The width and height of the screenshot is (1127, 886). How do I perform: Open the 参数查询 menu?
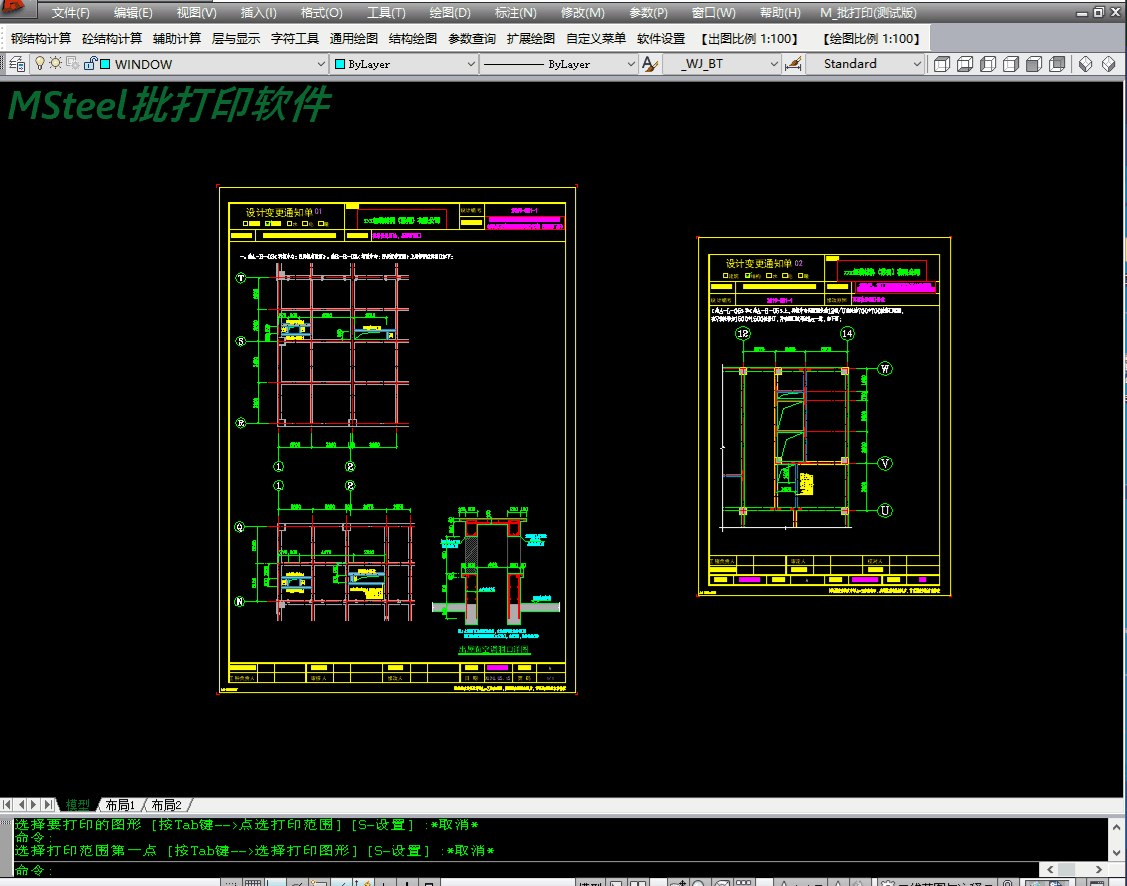[472, 39]
